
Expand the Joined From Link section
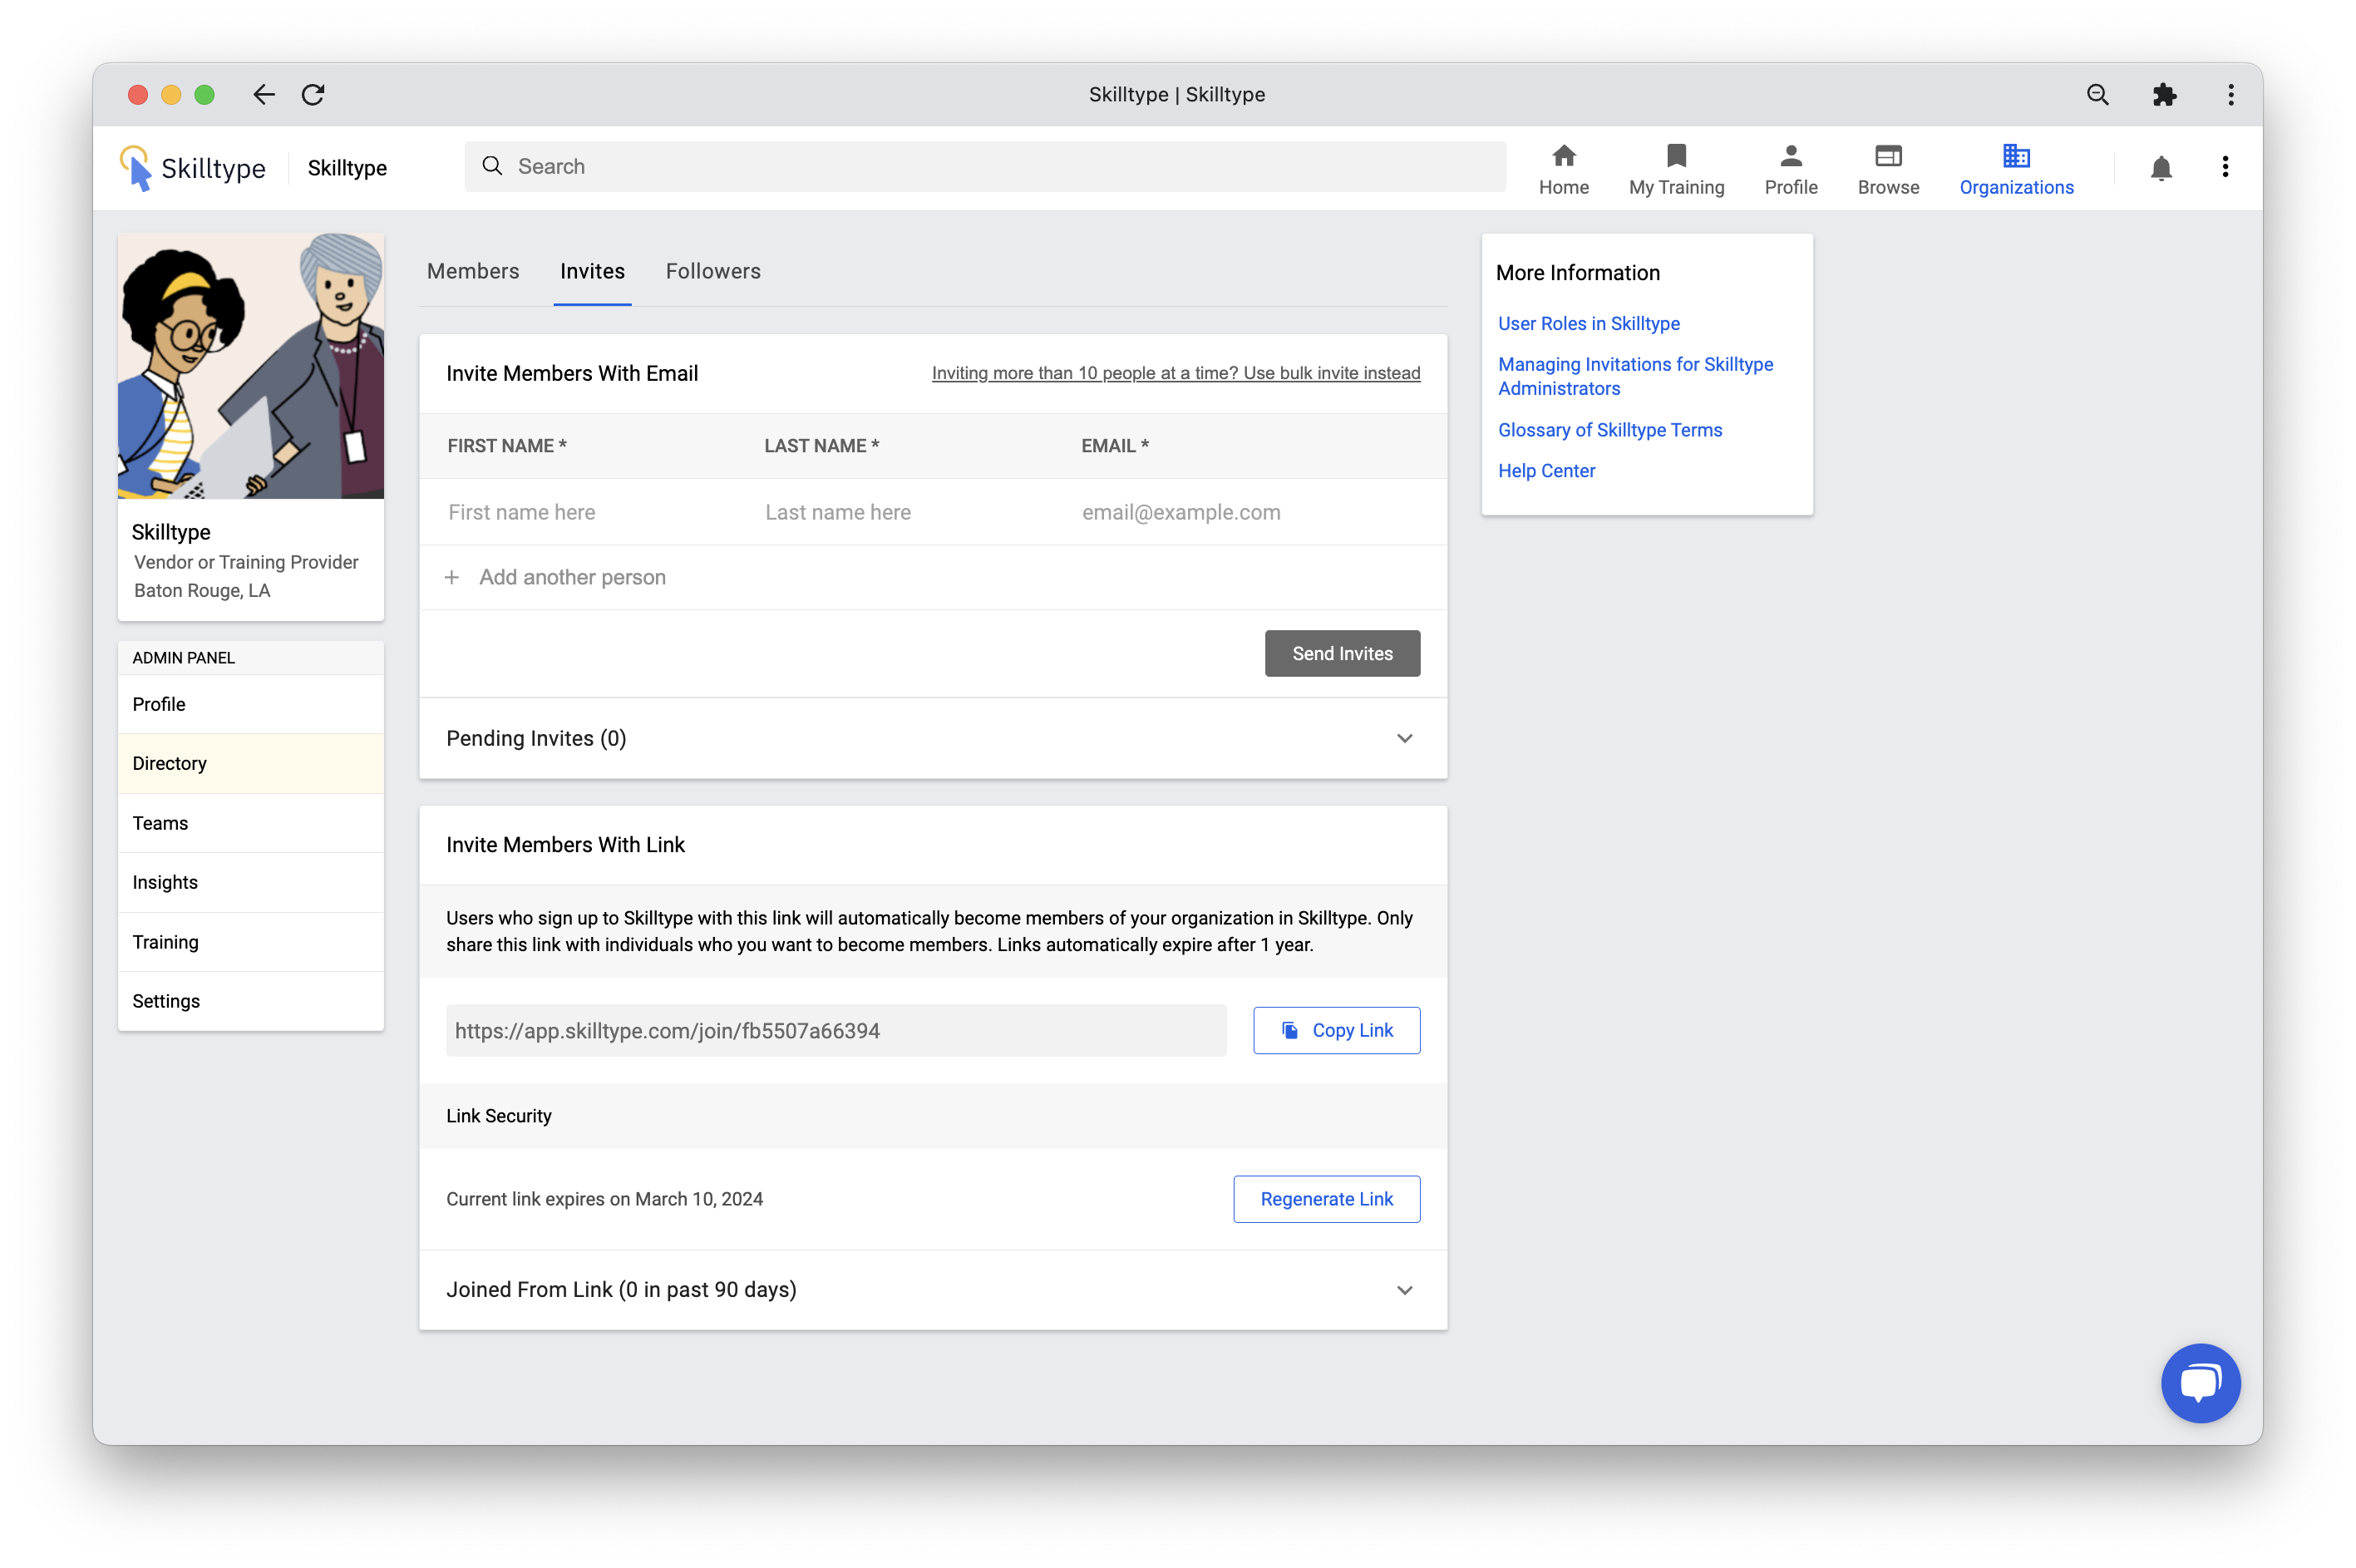click(1404, 1290)
